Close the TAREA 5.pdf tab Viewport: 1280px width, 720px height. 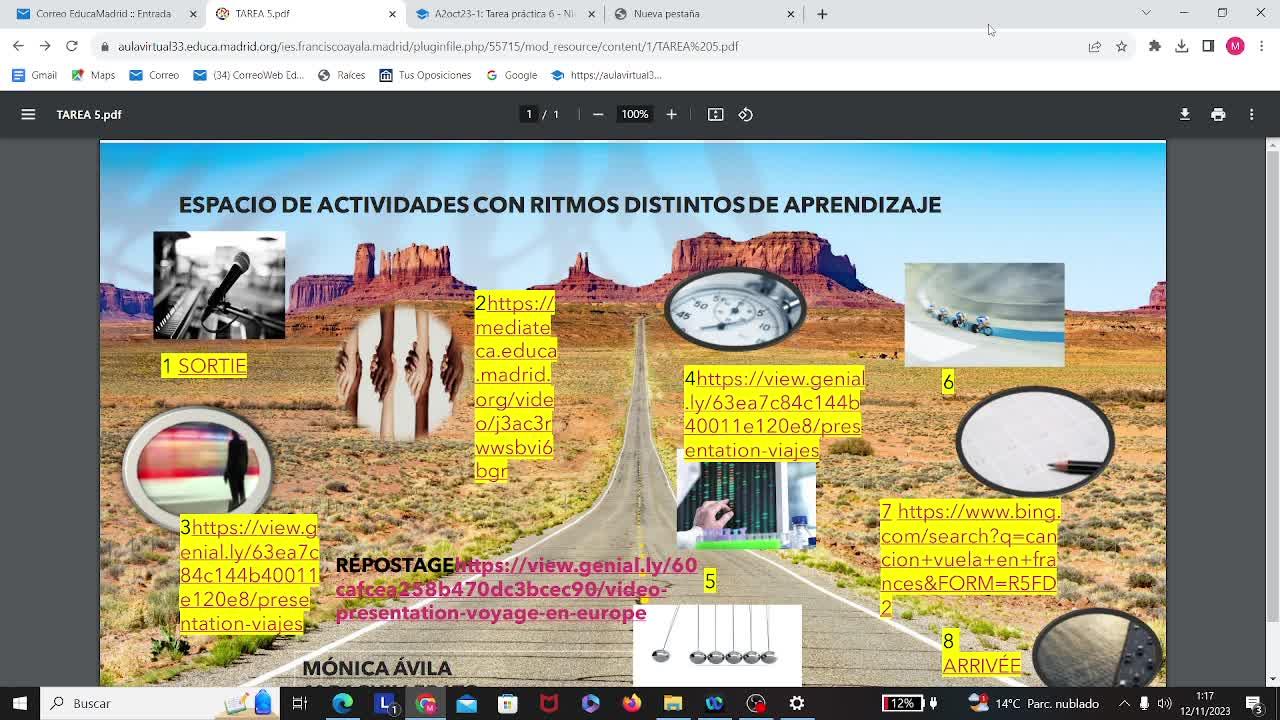(x=392, y=14)
